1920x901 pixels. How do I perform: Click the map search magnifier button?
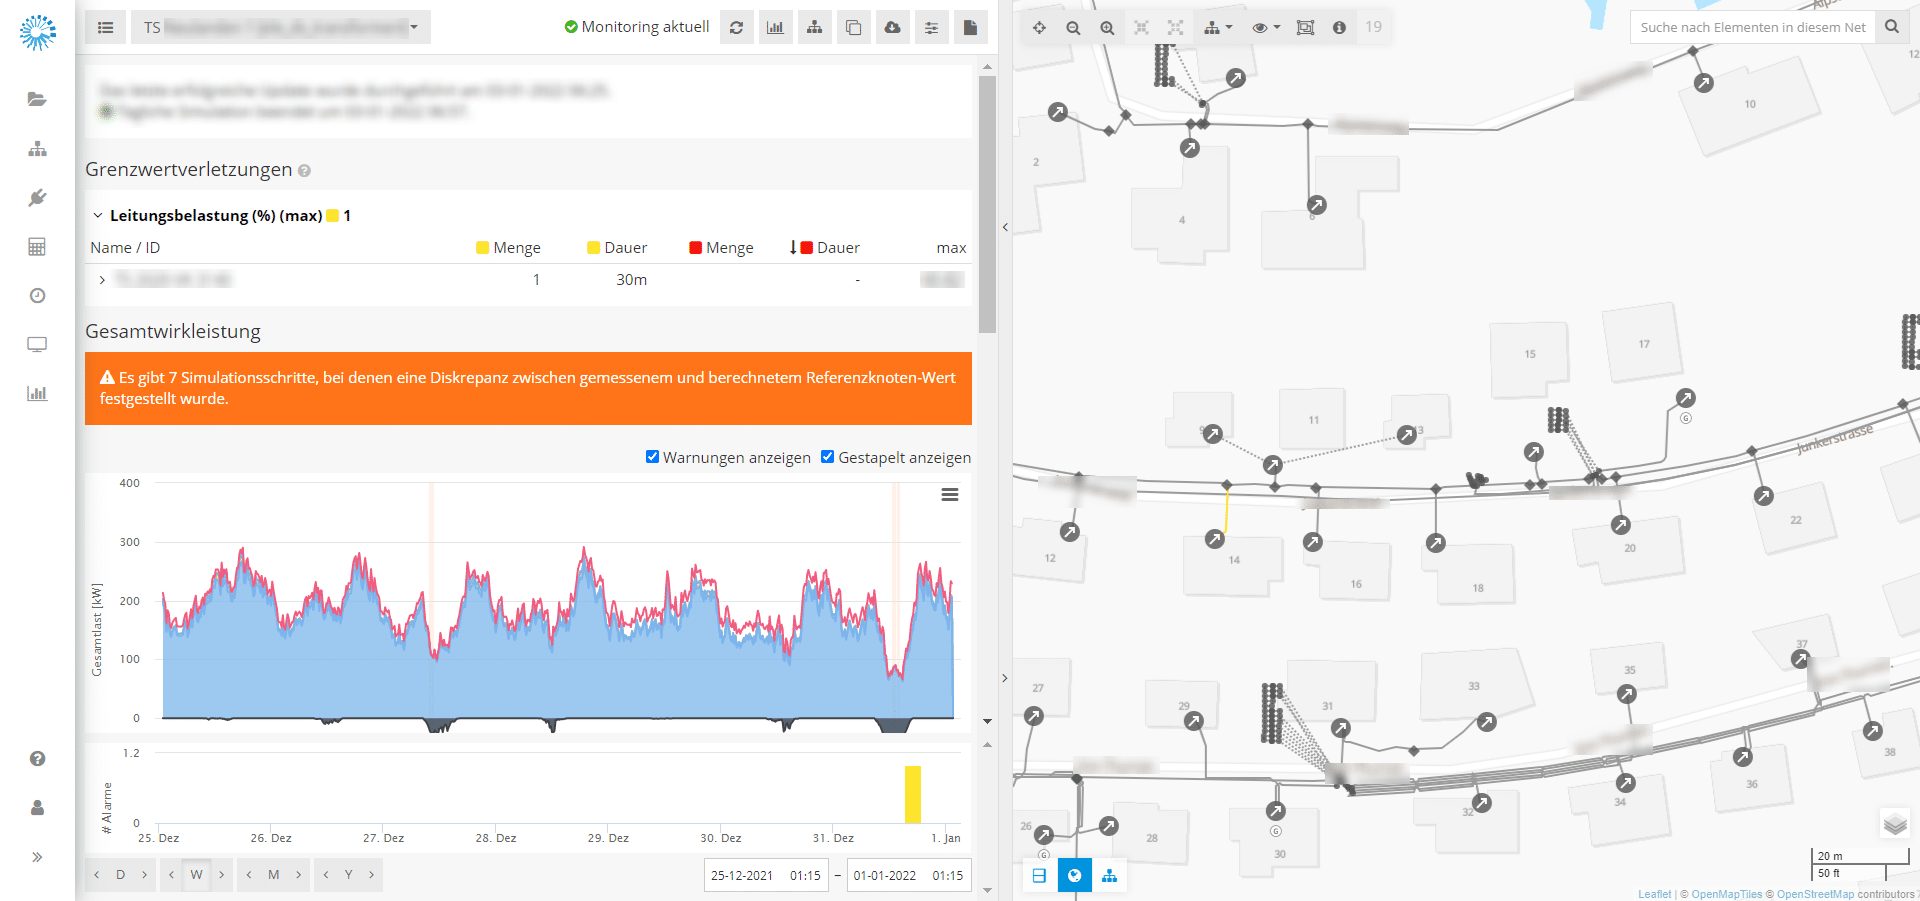click(1891, 27)
